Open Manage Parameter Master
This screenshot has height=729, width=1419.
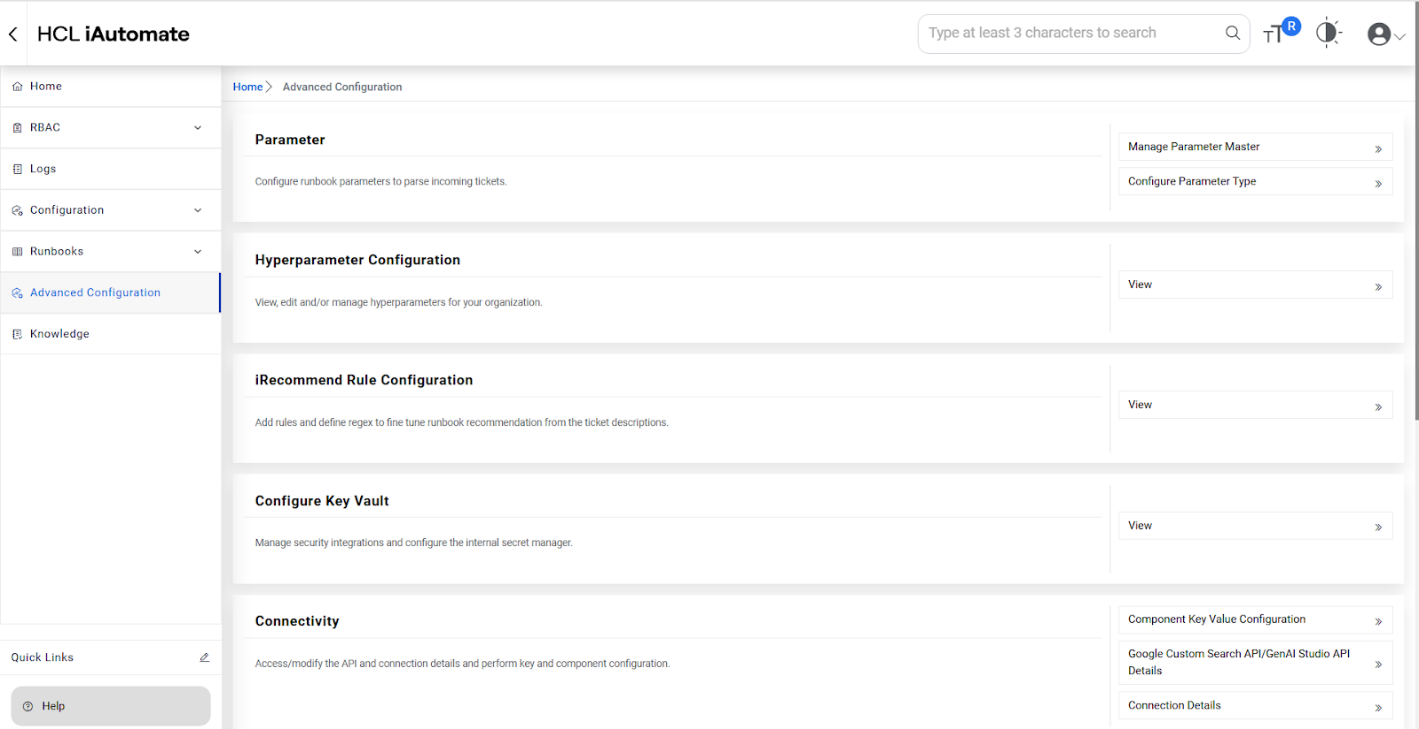pos(1254,147)
